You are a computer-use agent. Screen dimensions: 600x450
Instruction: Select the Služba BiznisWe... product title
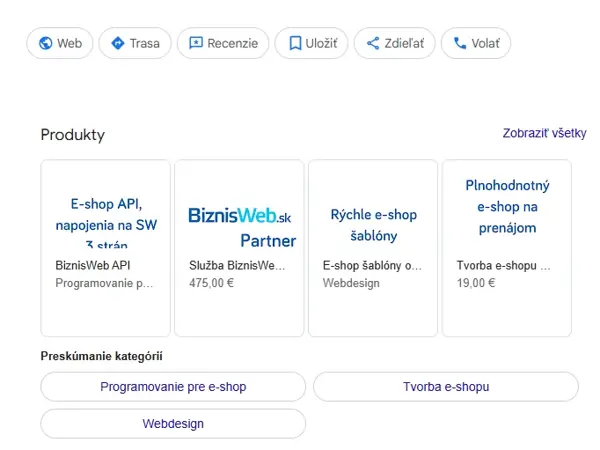click(x=237, y=265)
